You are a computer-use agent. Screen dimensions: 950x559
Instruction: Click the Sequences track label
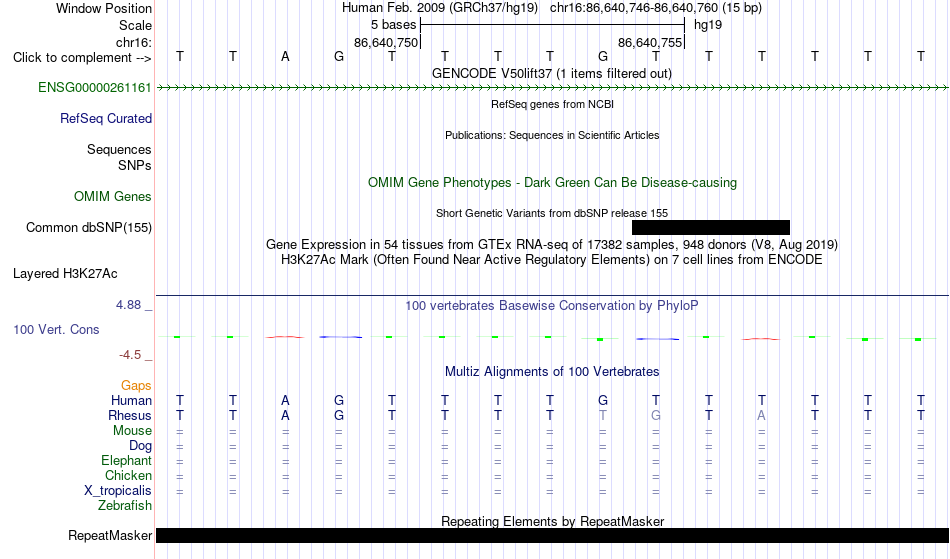[x=119, y=150]
